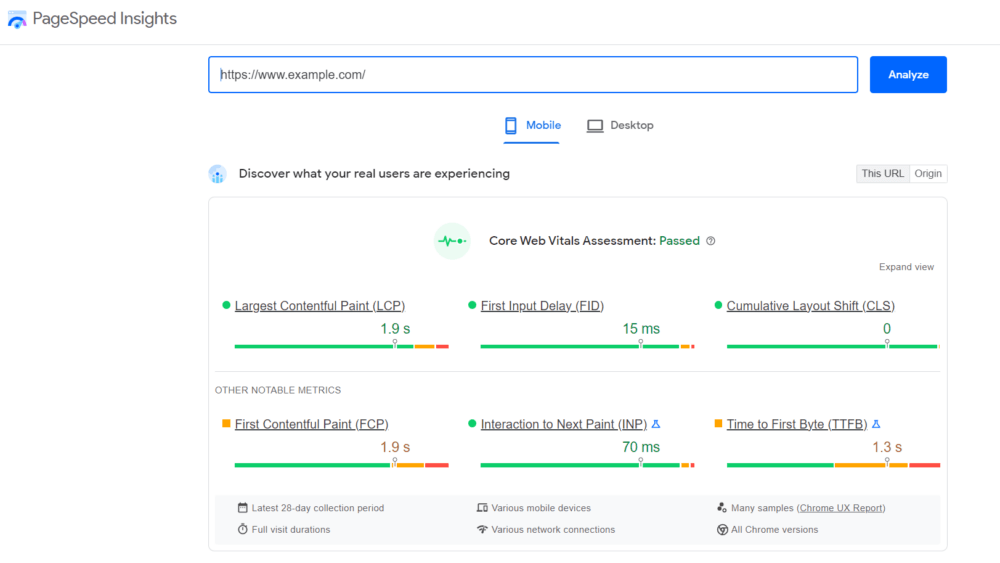The image size is (1000, 563).
Task: Click the Time to First Byte distribution bar
Action: tap(833, 465)
